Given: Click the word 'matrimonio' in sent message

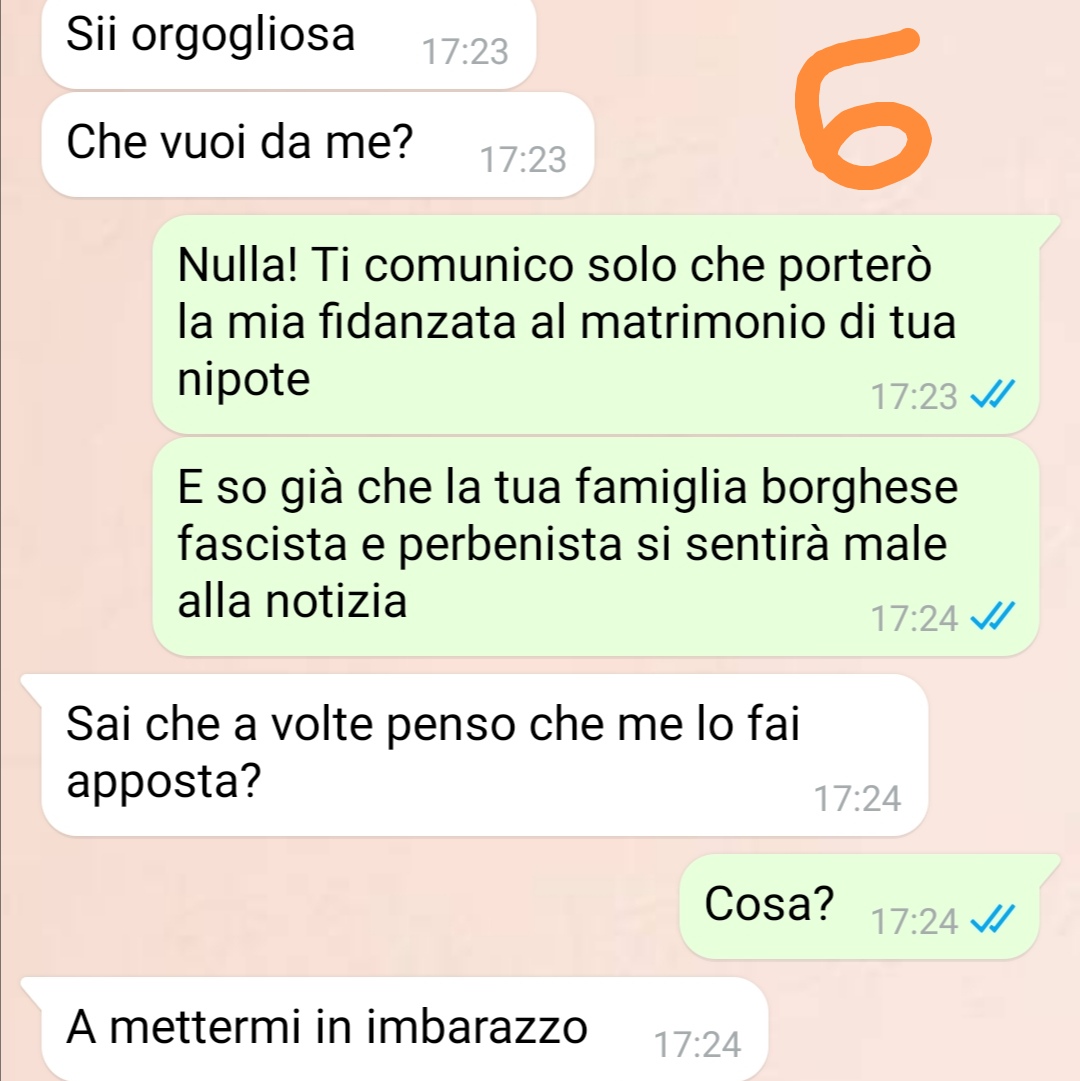Looking at the screenshot, I should pyautogui.click(x=702, y=322).
